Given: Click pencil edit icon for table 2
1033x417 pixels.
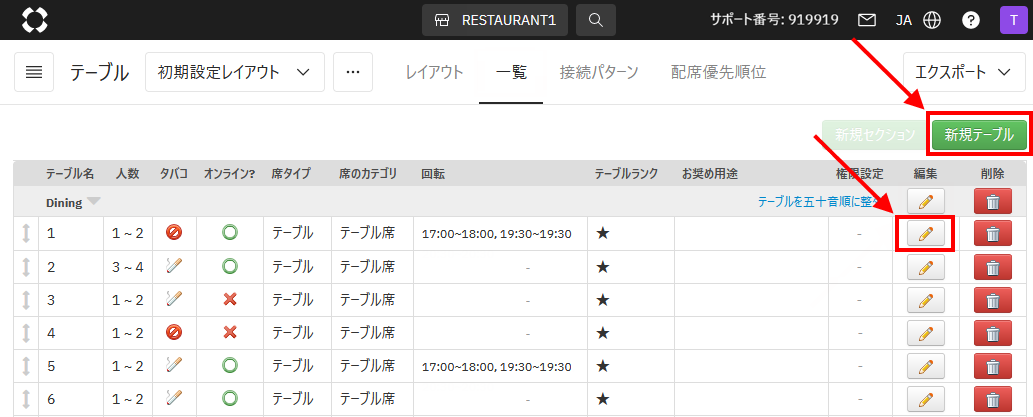Looking at the screenshot, I should [x=925, y=267].
